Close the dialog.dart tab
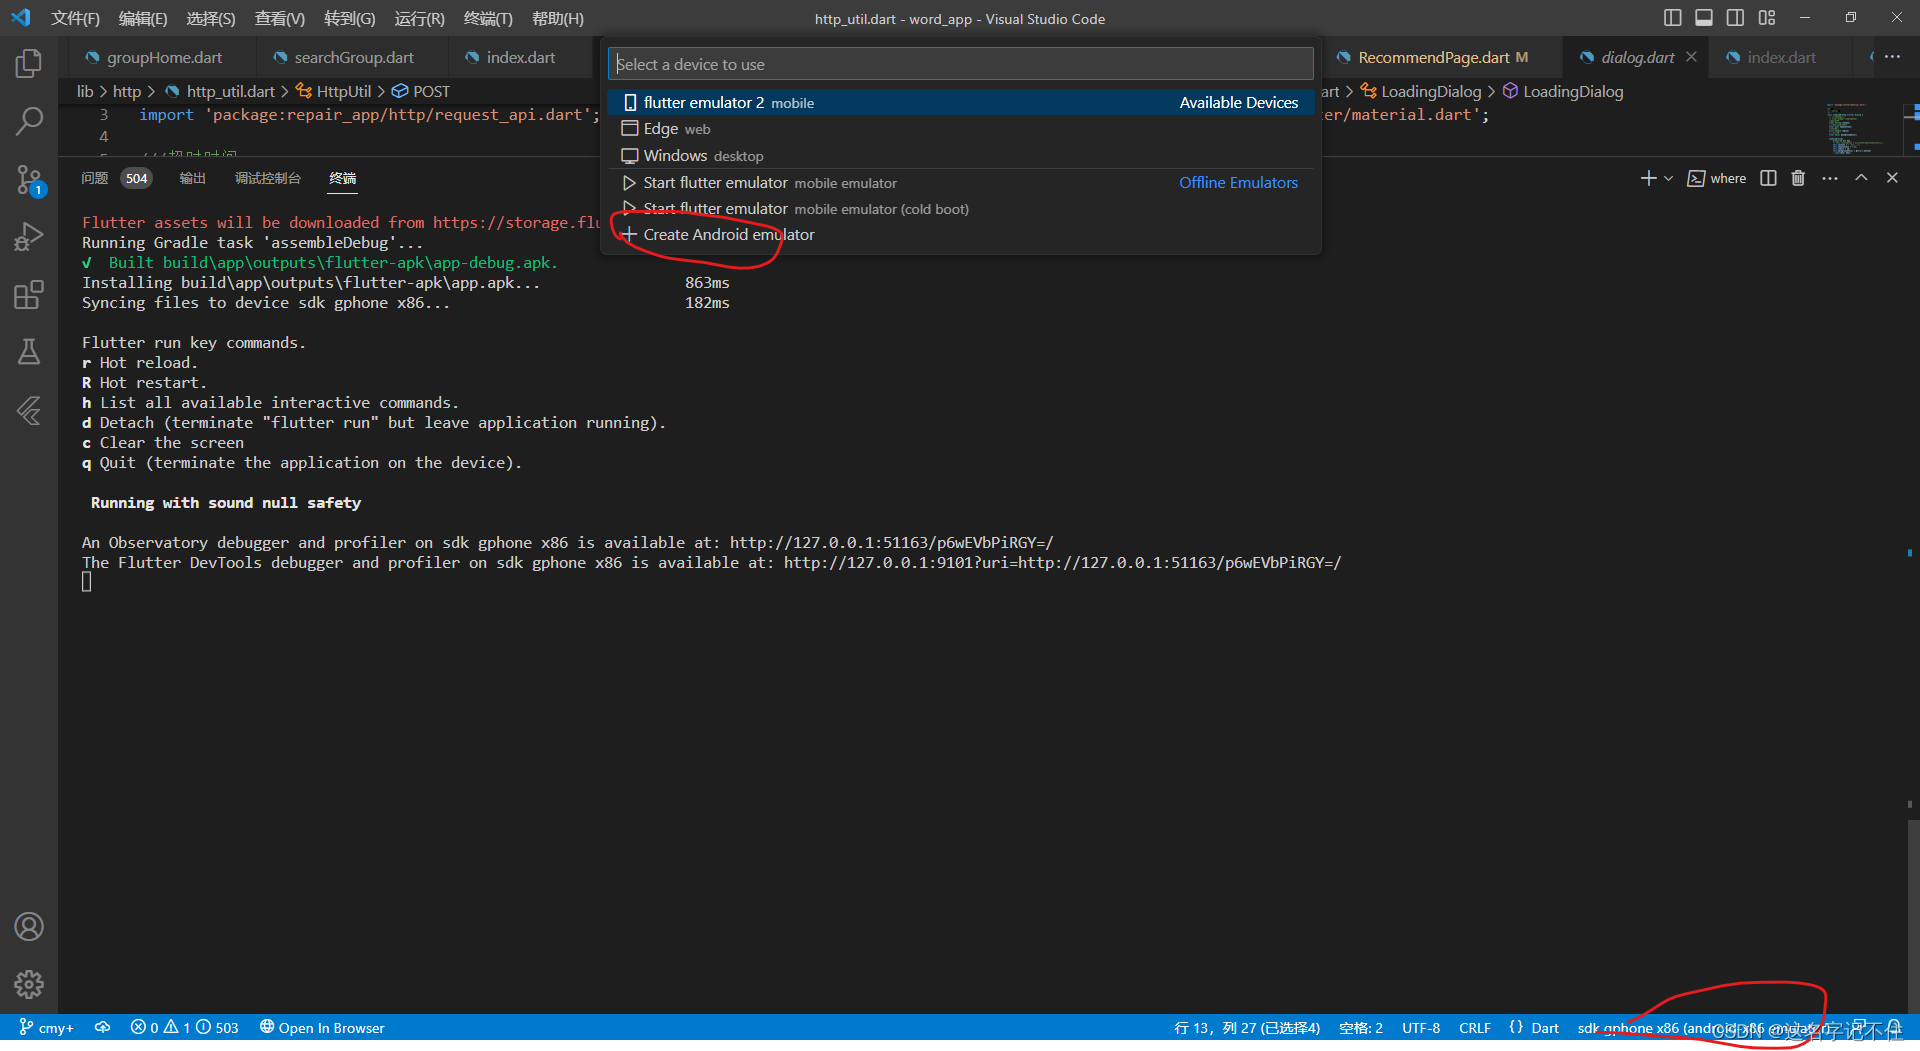The width and height of the screenshot is (1920, 1051). (1691, 57)
